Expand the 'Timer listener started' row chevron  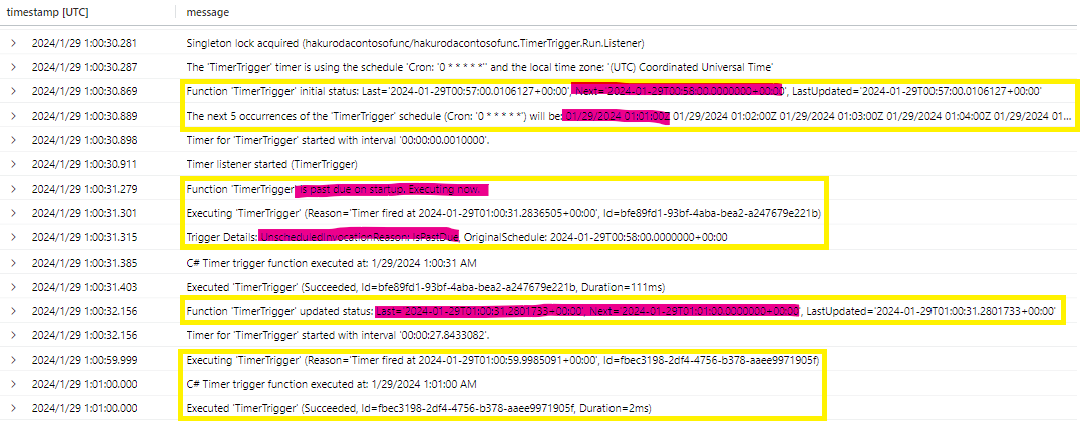tap(13, 164)
